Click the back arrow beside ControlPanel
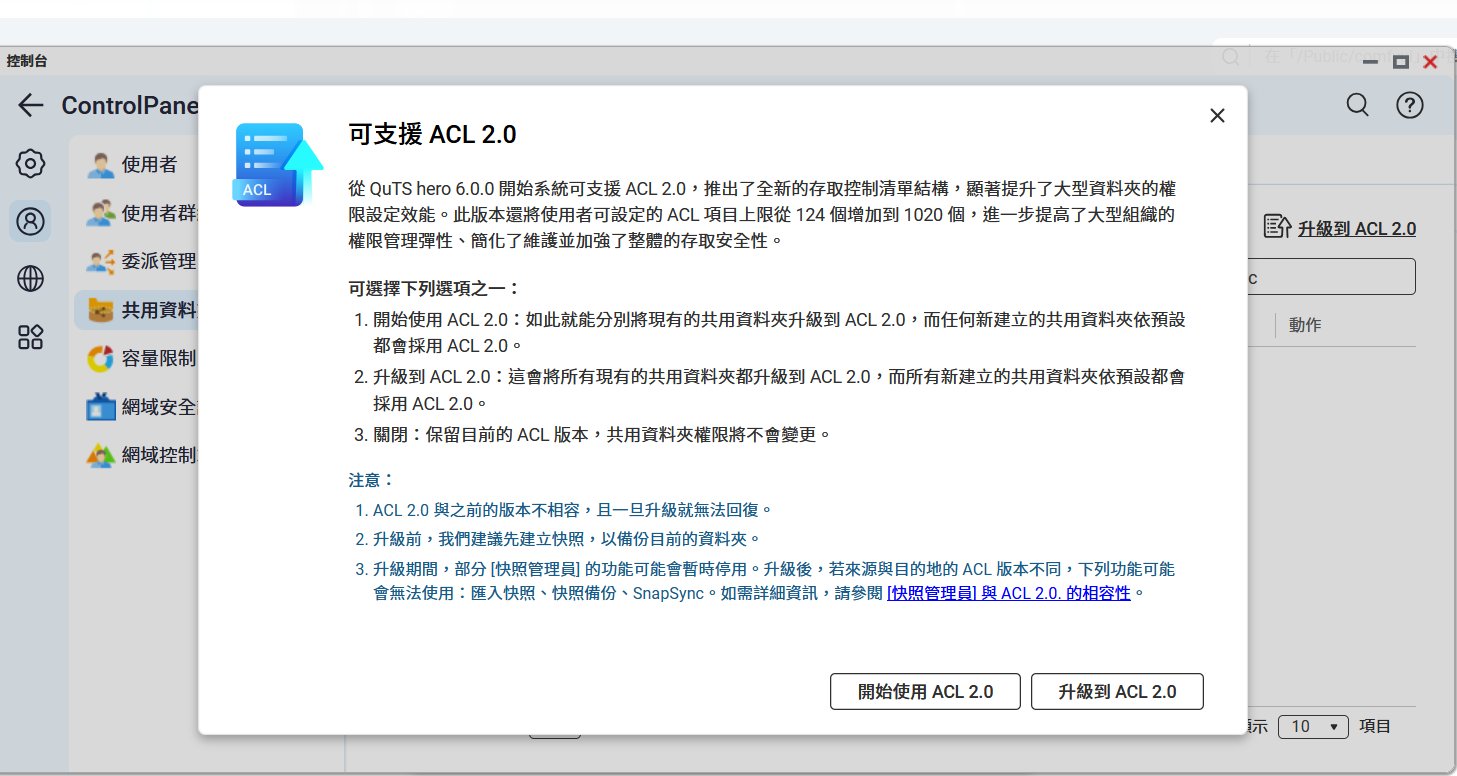1457x776 pixels. 31,105
